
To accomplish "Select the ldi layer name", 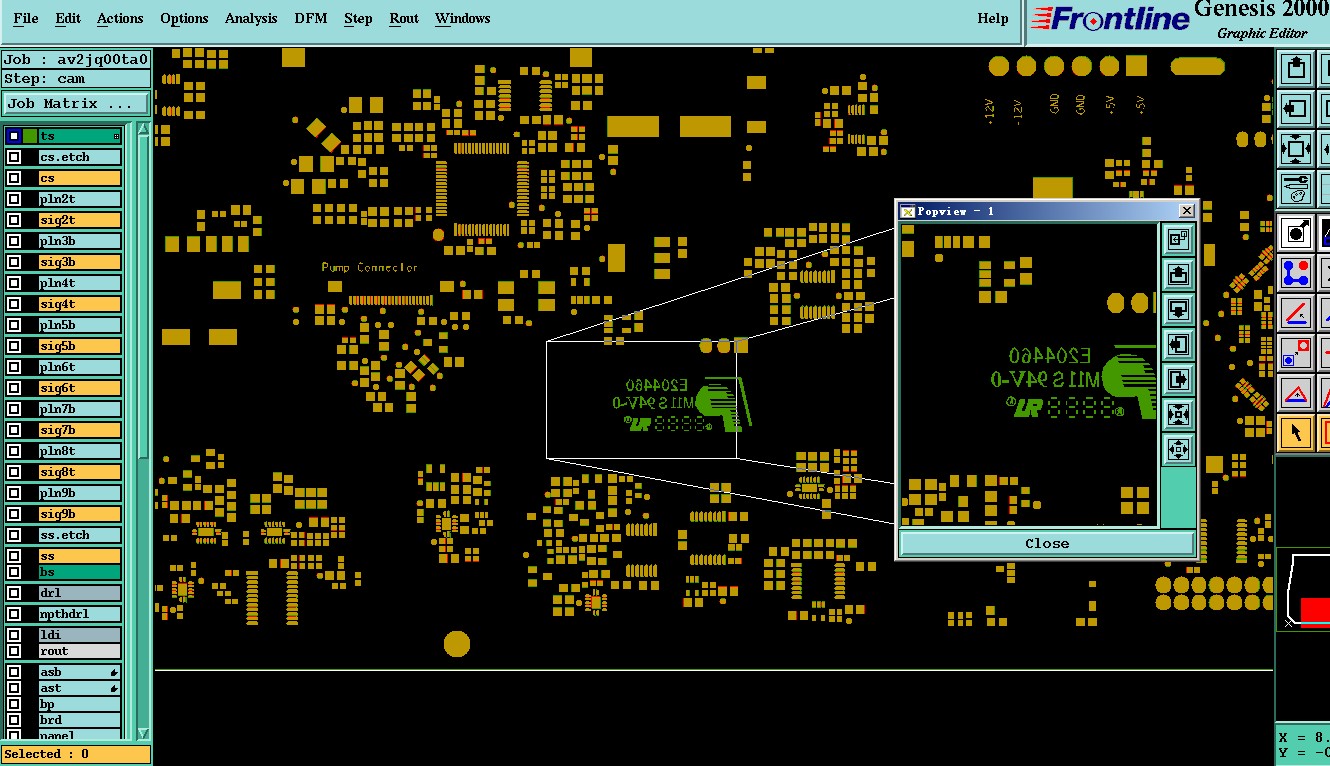I will [x=80, y=635].
